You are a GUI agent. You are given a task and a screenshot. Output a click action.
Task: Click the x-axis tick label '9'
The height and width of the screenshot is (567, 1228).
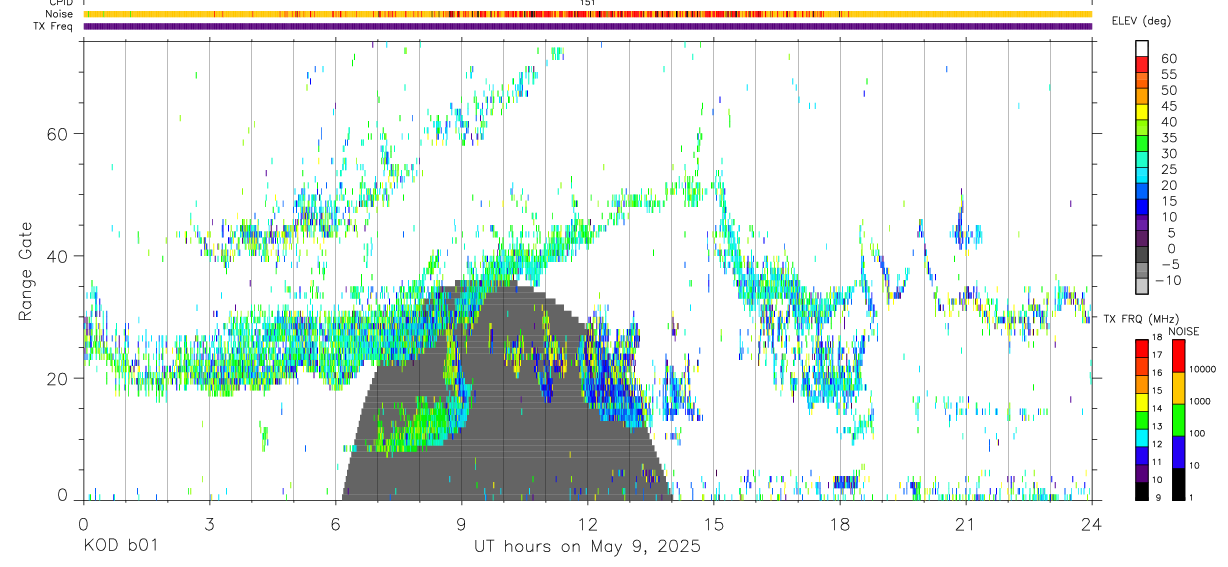click(461, 525)
